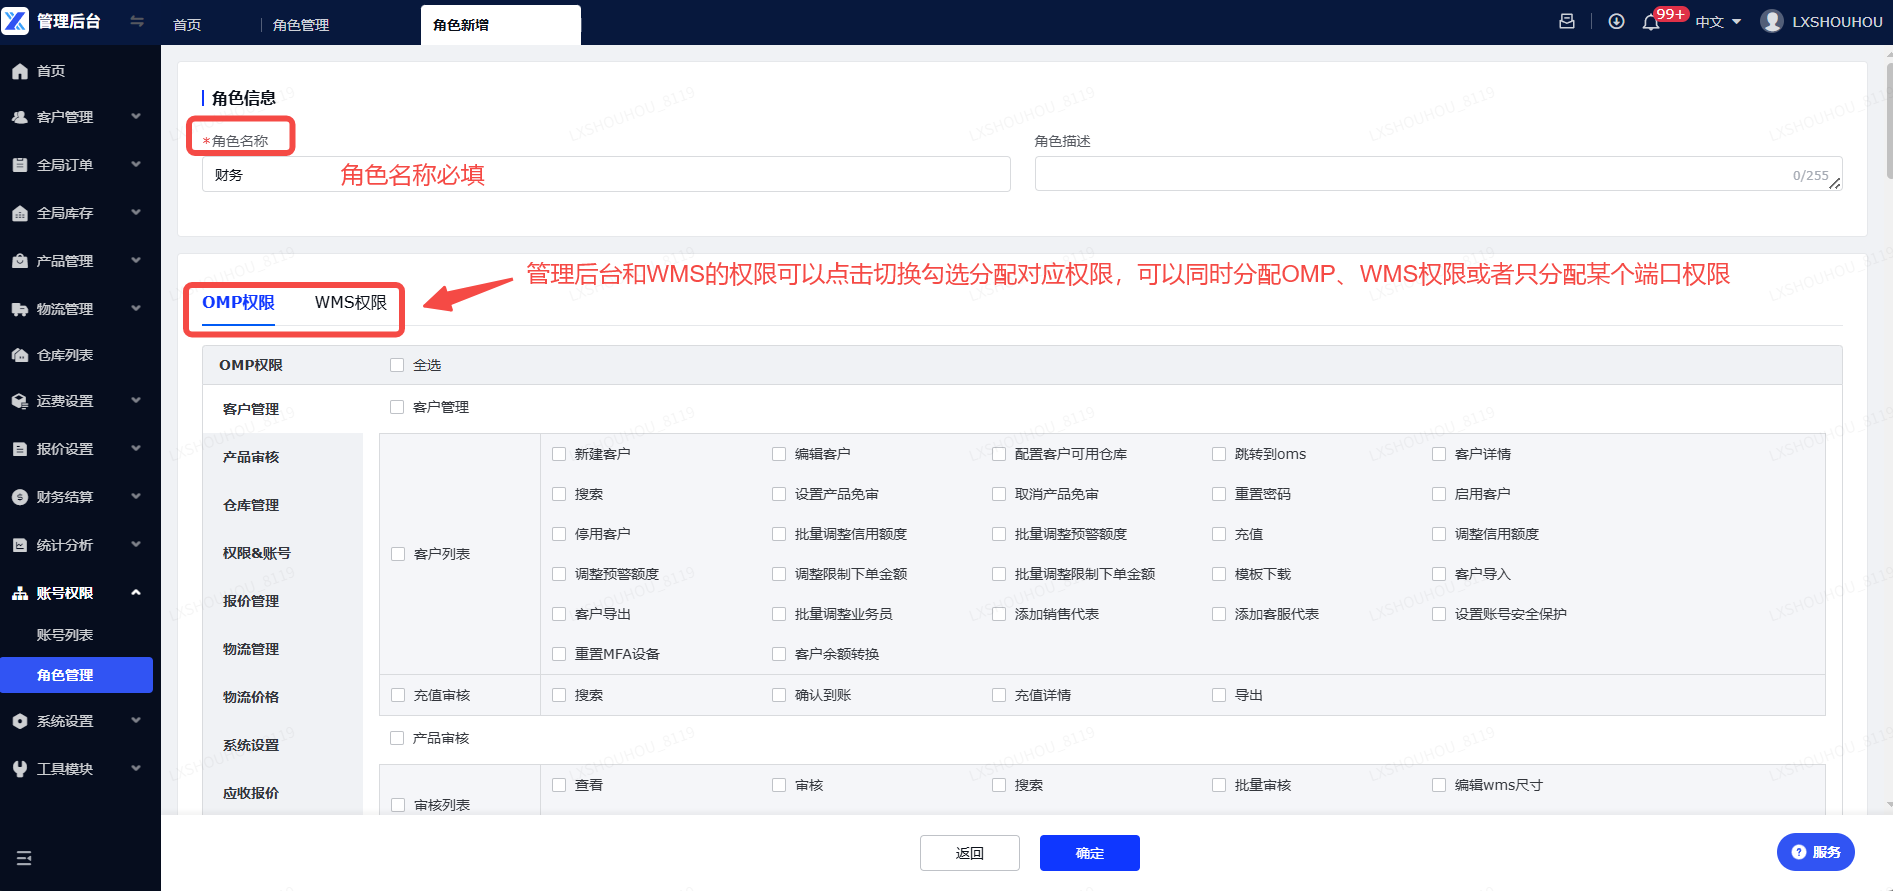Click the menu fold icon at sidebar bottom
This screenshot has height=891, width=1893.
24,858
